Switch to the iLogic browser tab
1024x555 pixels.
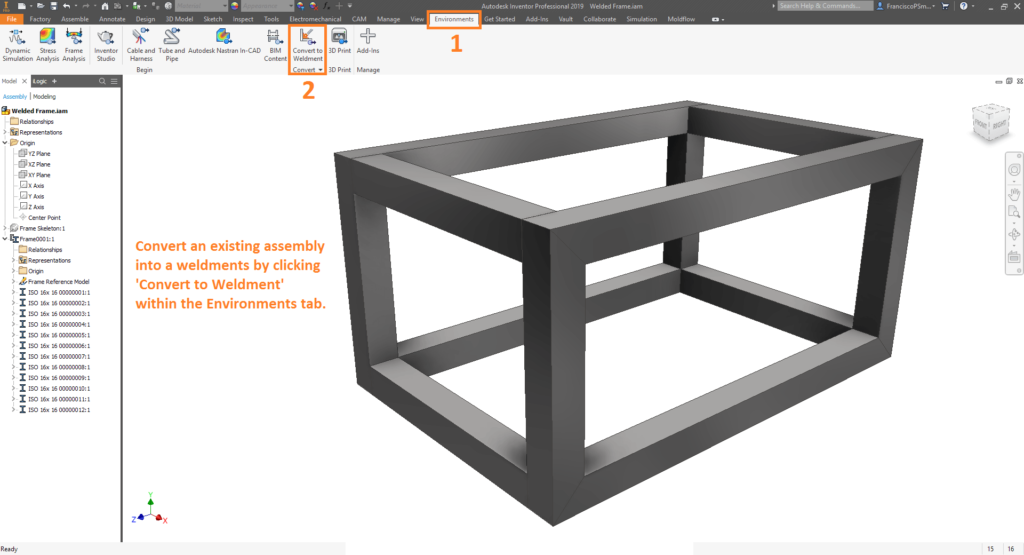point(40,81)
